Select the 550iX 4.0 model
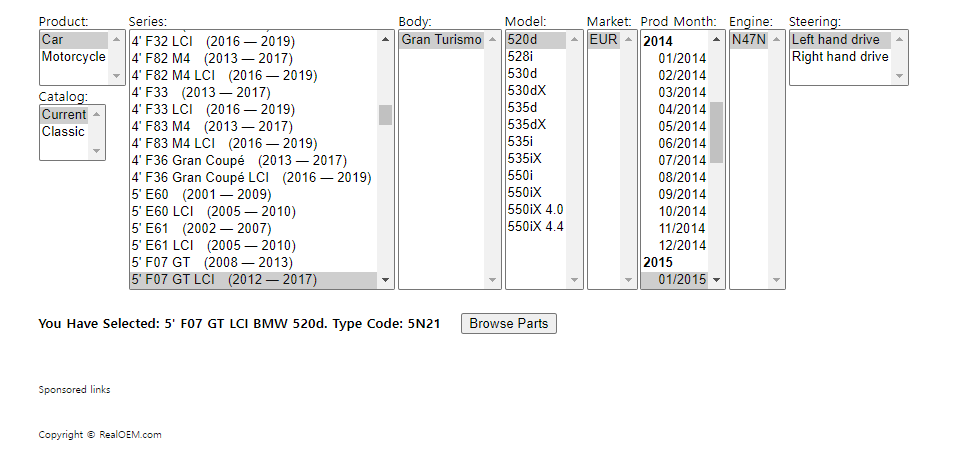The image size is (976, 473). [x=536, y=210]
